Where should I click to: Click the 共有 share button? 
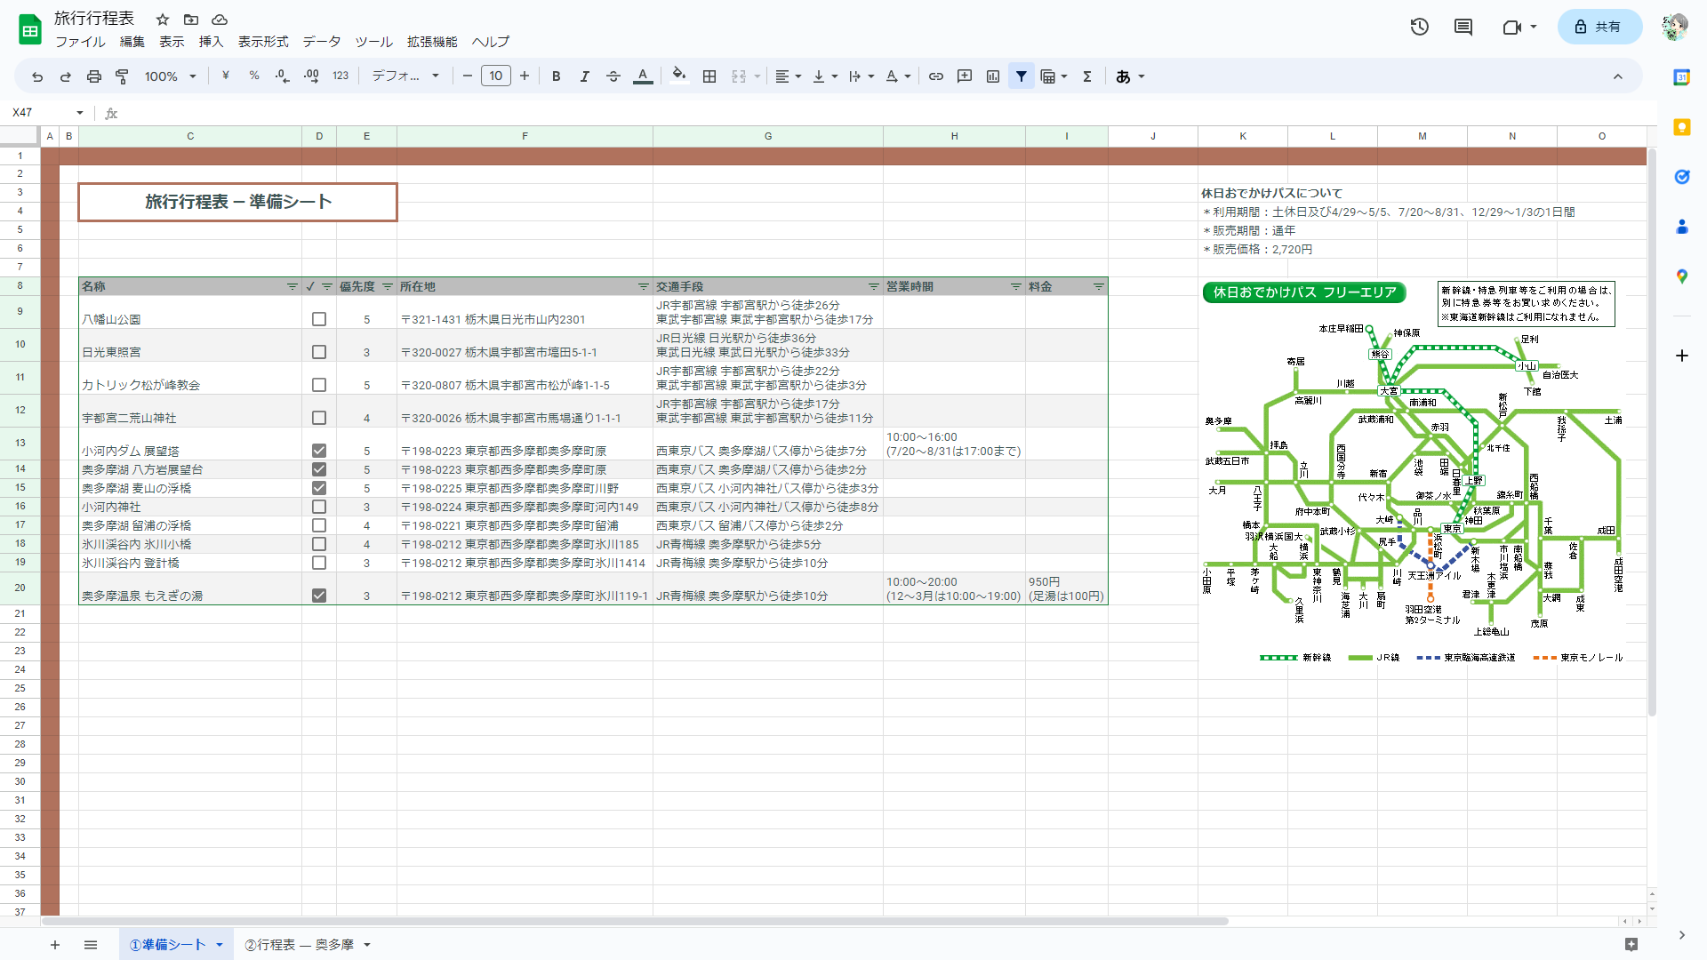pyautogui.click(x=1598, y=27)
